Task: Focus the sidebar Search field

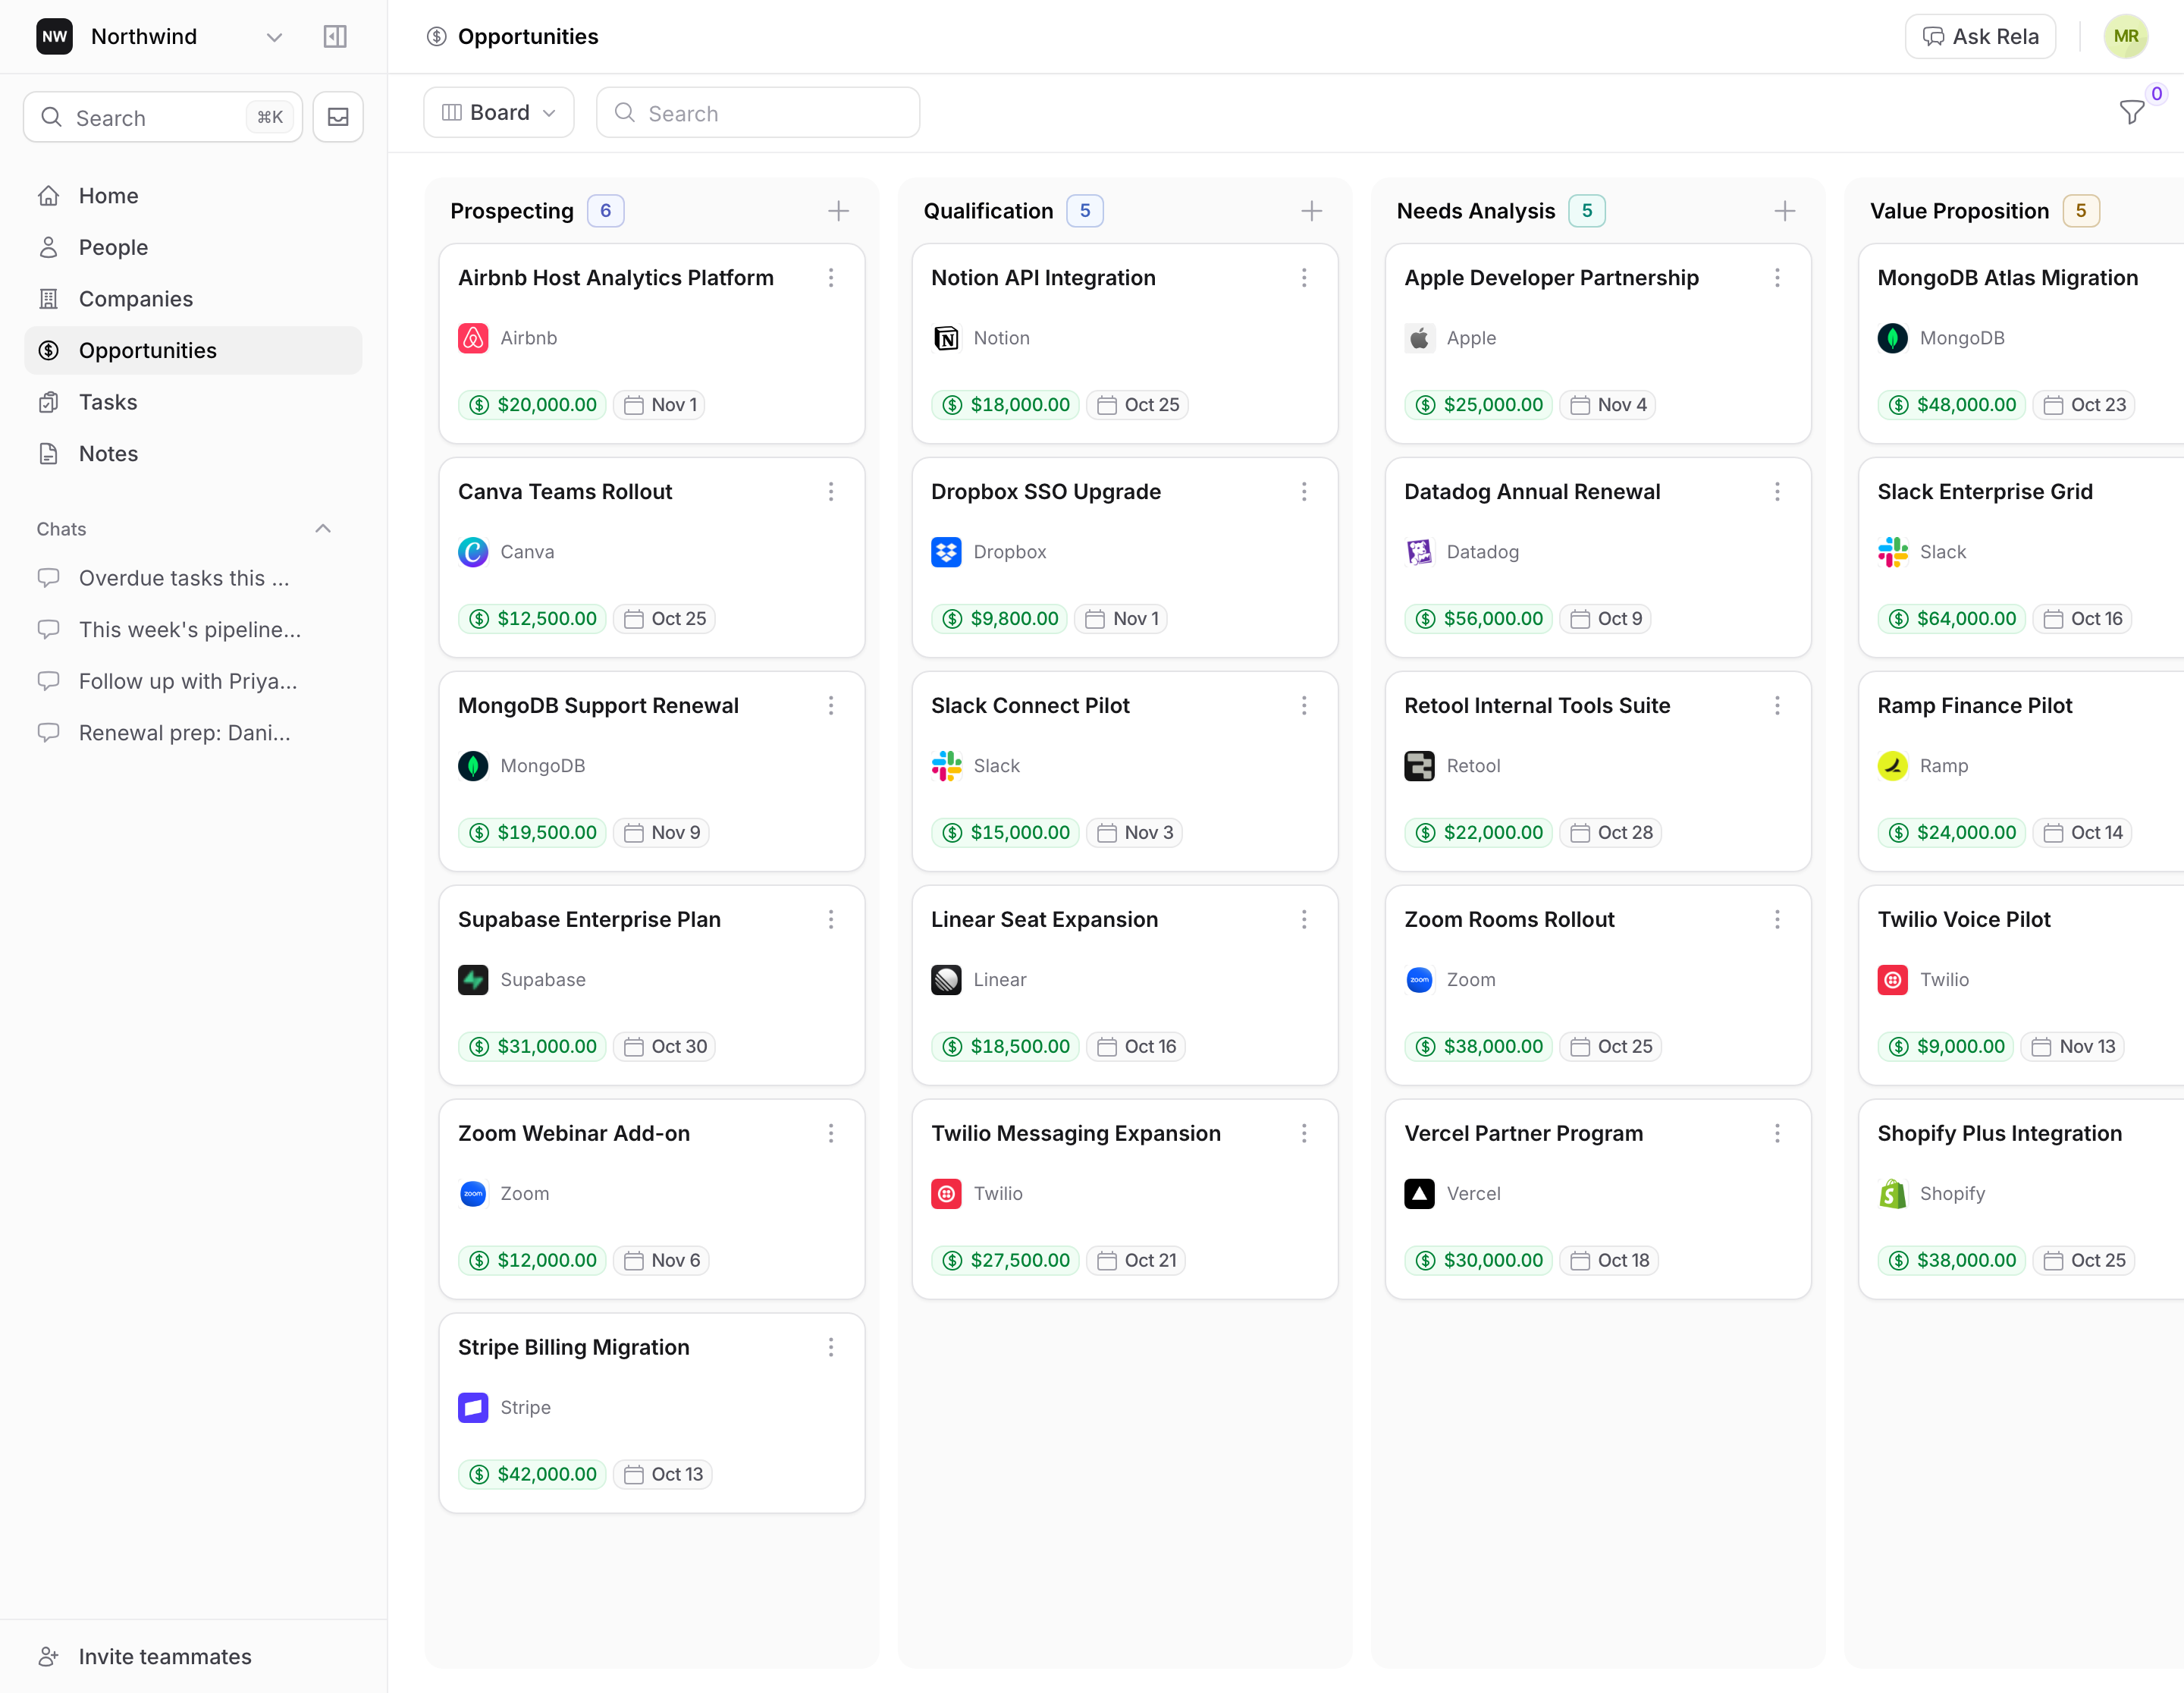Action: point(163,117)
